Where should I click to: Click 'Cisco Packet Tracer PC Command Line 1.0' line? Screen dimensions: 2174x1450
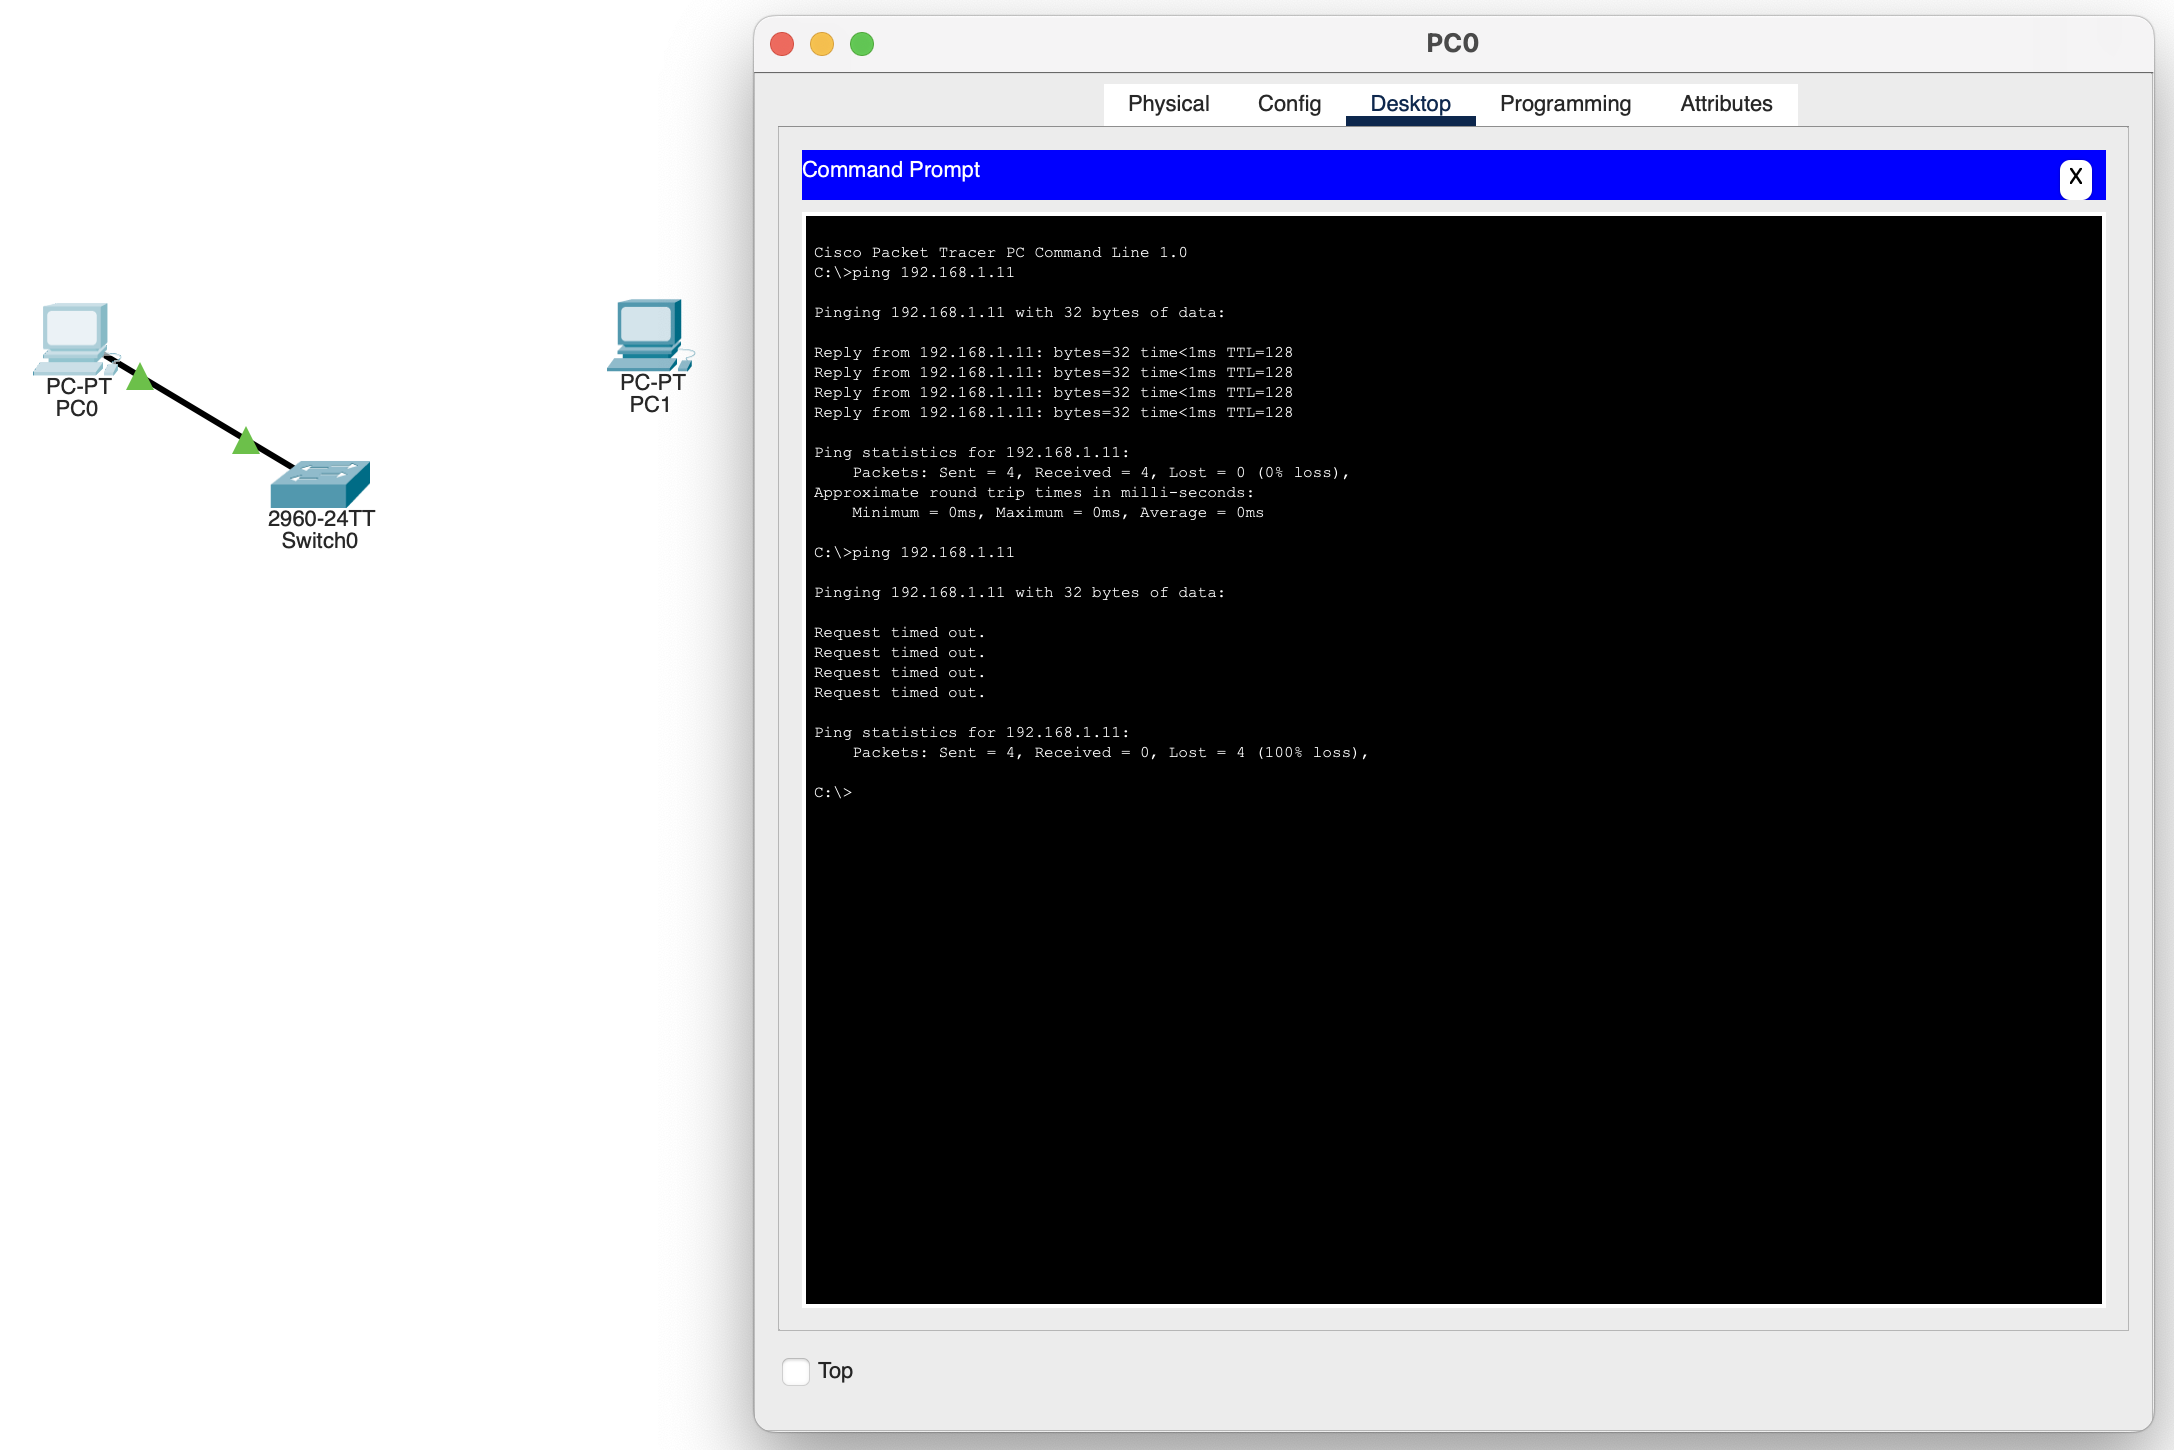1000,253
